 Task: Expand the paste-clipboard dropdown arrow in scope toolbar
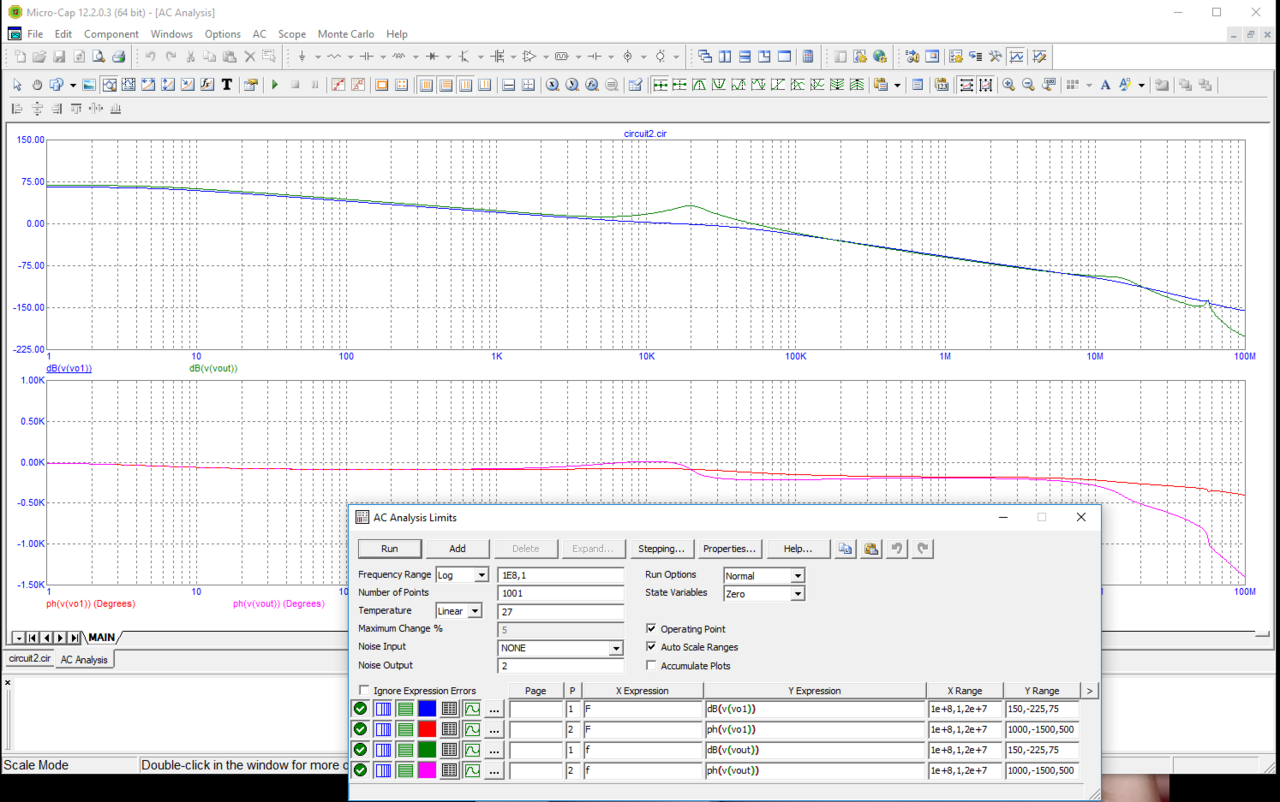coord(897,85)
